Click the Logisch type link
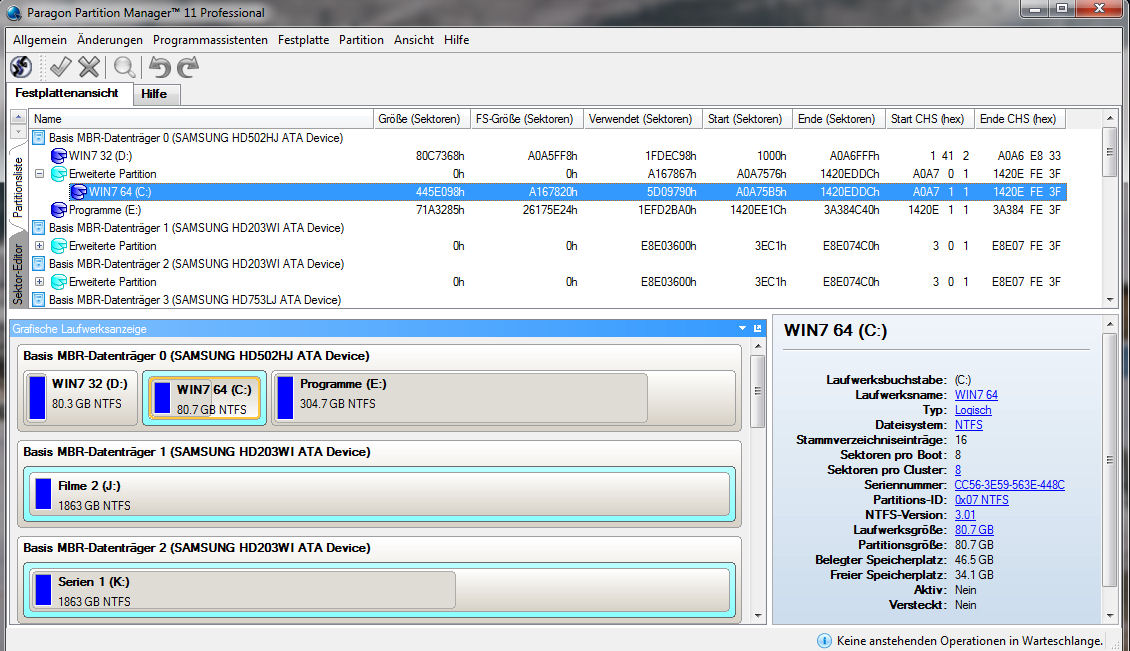Image resolution: width=1130 pixels, height=651 pixels. [x=973, y=410]
